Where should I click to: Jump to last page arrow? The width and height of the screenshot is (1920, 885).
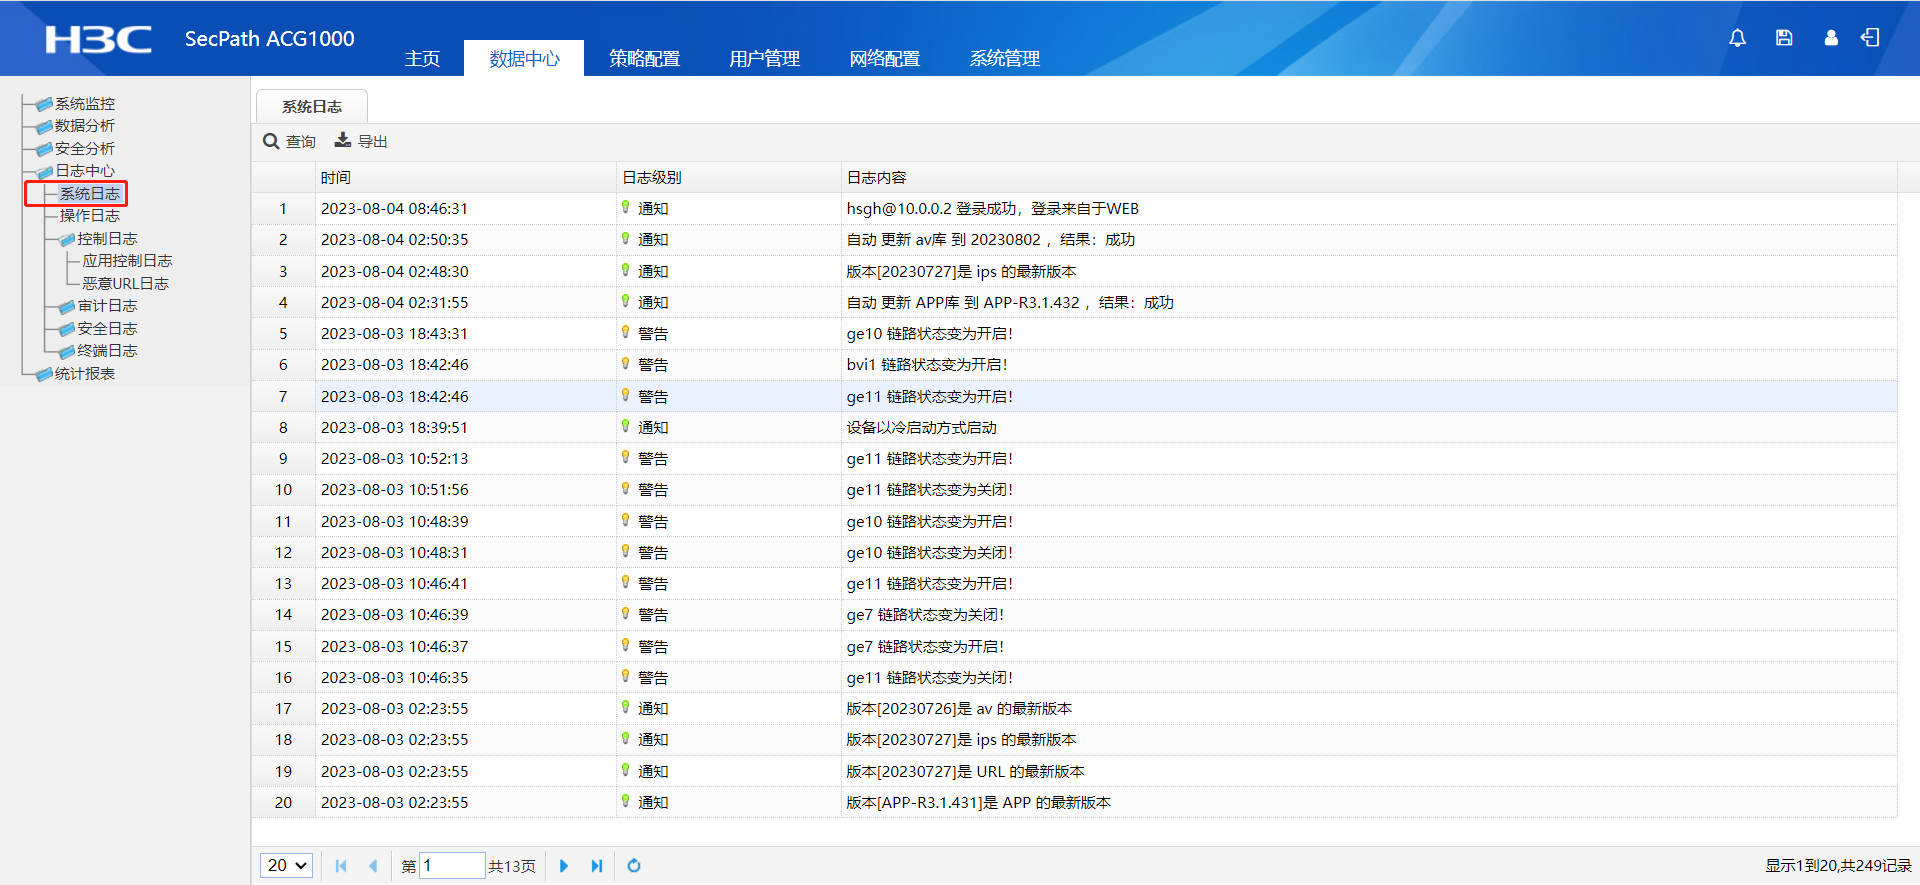click(597, 866)
